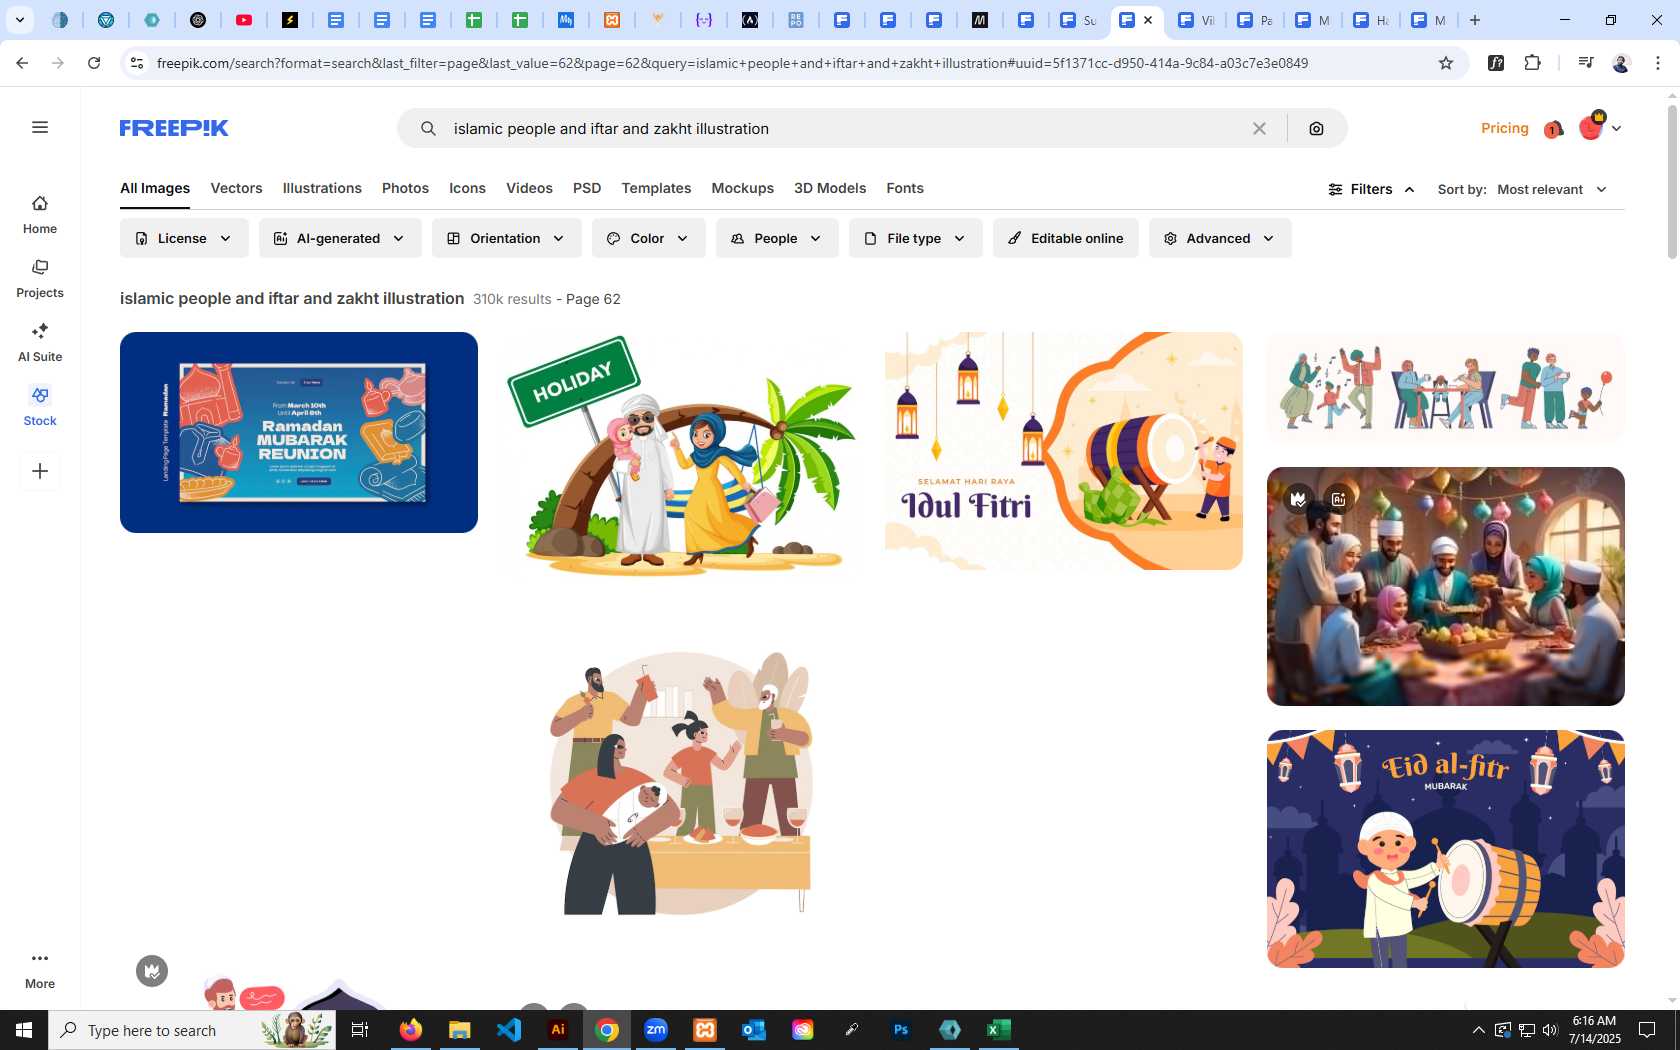The height and width of the screenshot is (1050, 1680).
Task: Click premium crown badge on iftar image
Action: (x=1298, y=498)
